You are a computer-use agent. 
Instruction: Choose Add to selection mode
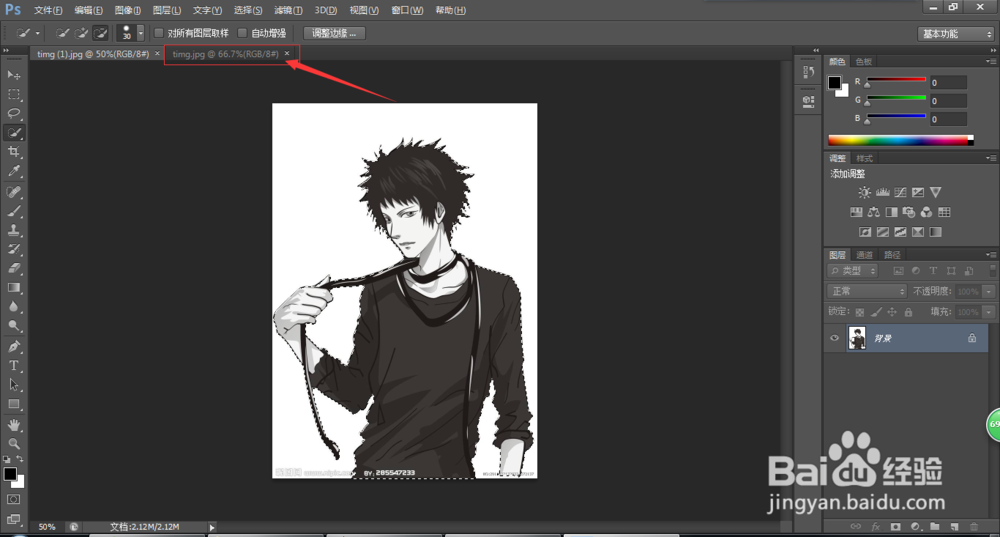[x=81, y=33]
